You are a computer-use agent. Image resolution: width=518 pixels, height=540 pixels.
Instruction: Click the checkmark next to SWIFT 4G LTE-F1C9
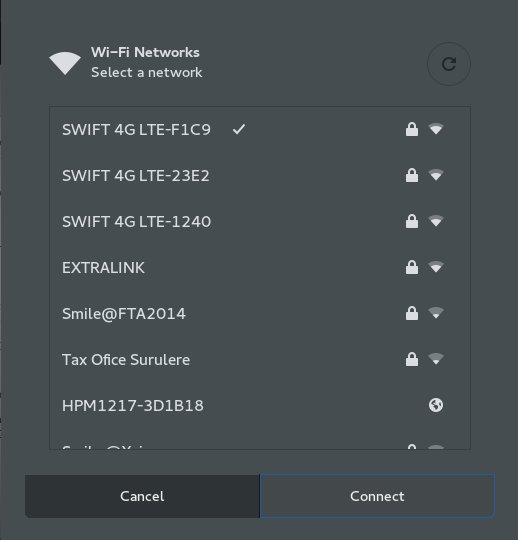239,129
